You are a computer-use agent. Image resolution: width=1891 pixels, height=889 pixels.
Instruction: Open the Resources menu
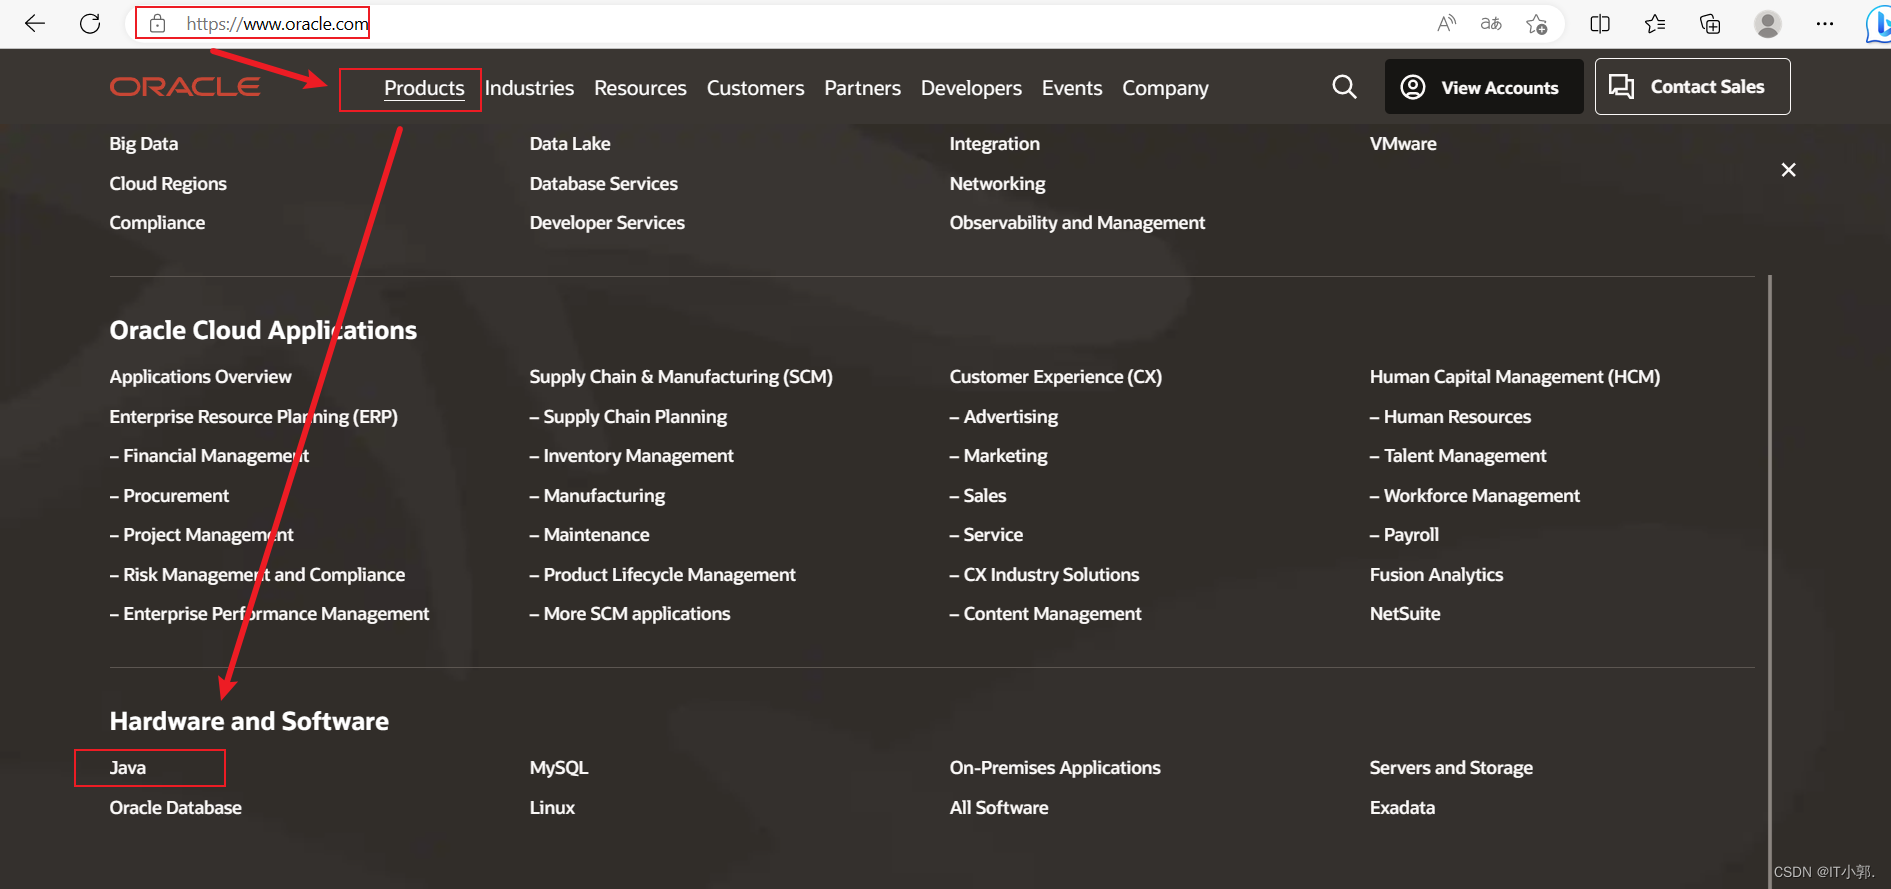pyautogui.click(x=640, y=88)
